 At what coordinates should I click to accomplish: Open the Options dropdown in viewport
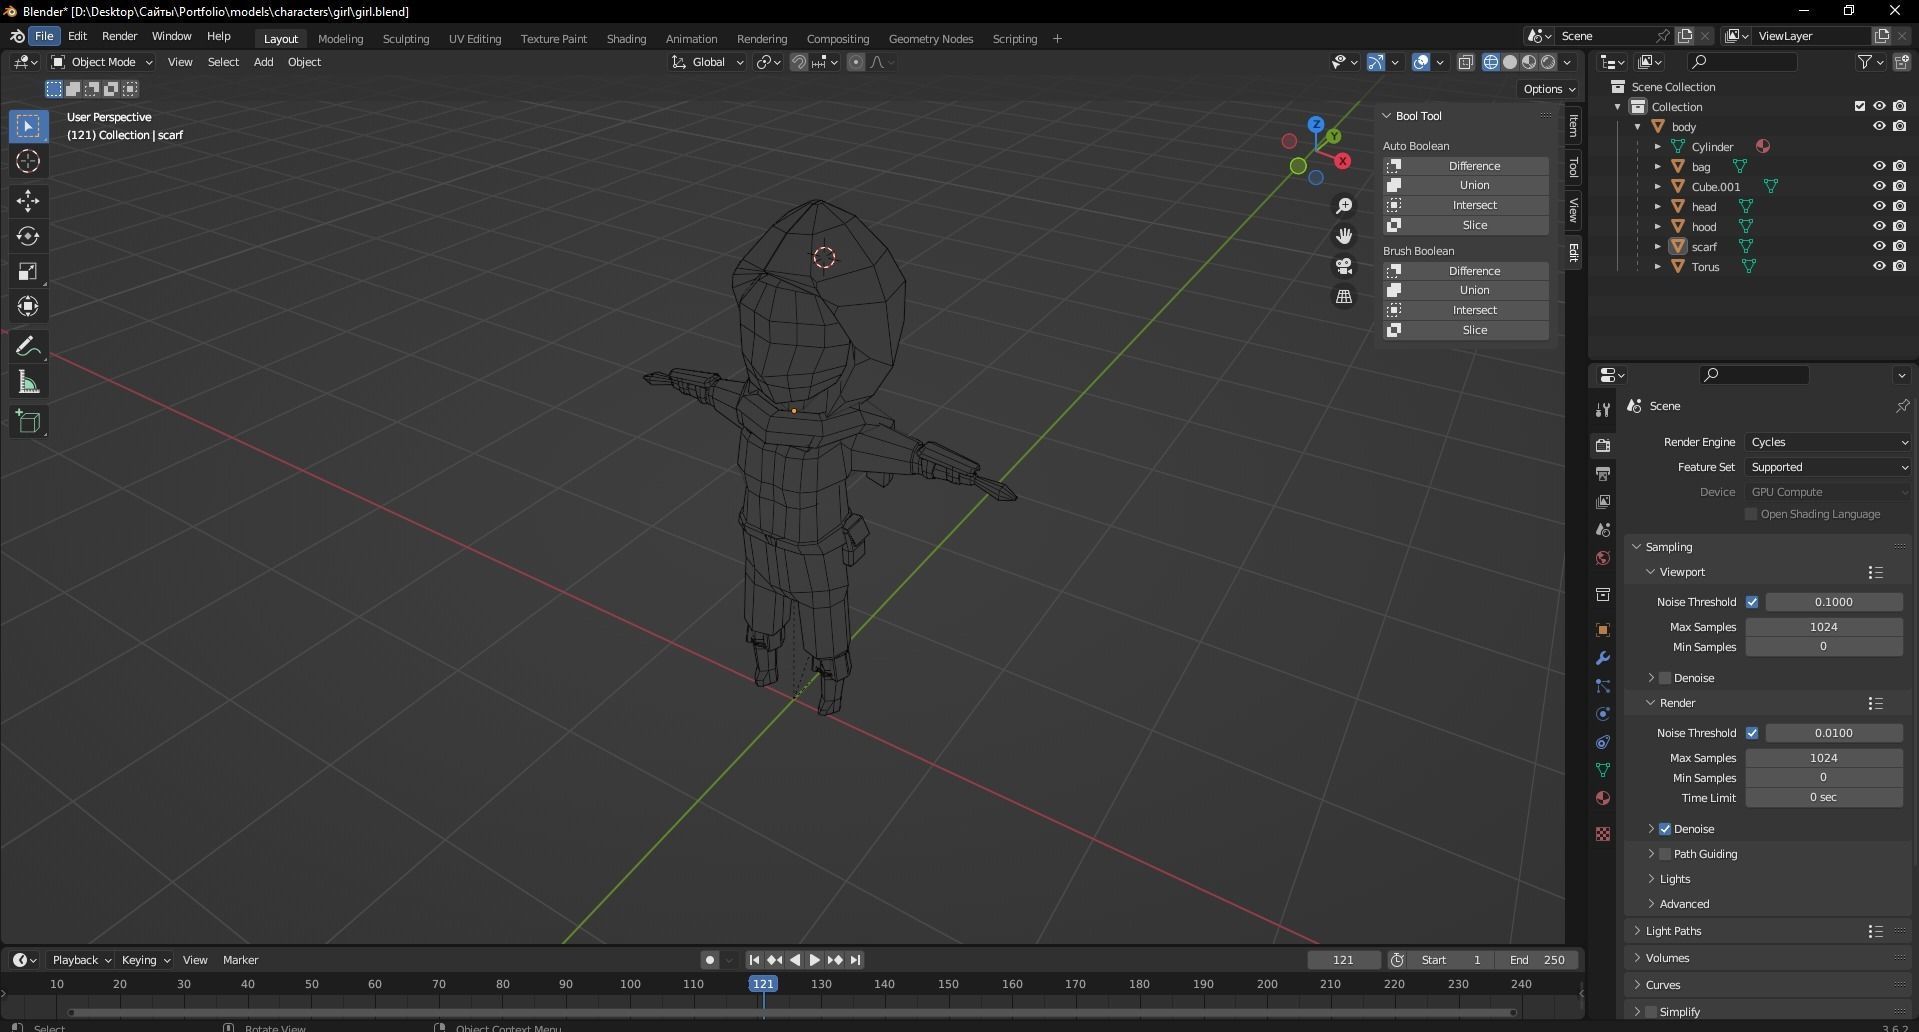click(x=1548, y=89)
